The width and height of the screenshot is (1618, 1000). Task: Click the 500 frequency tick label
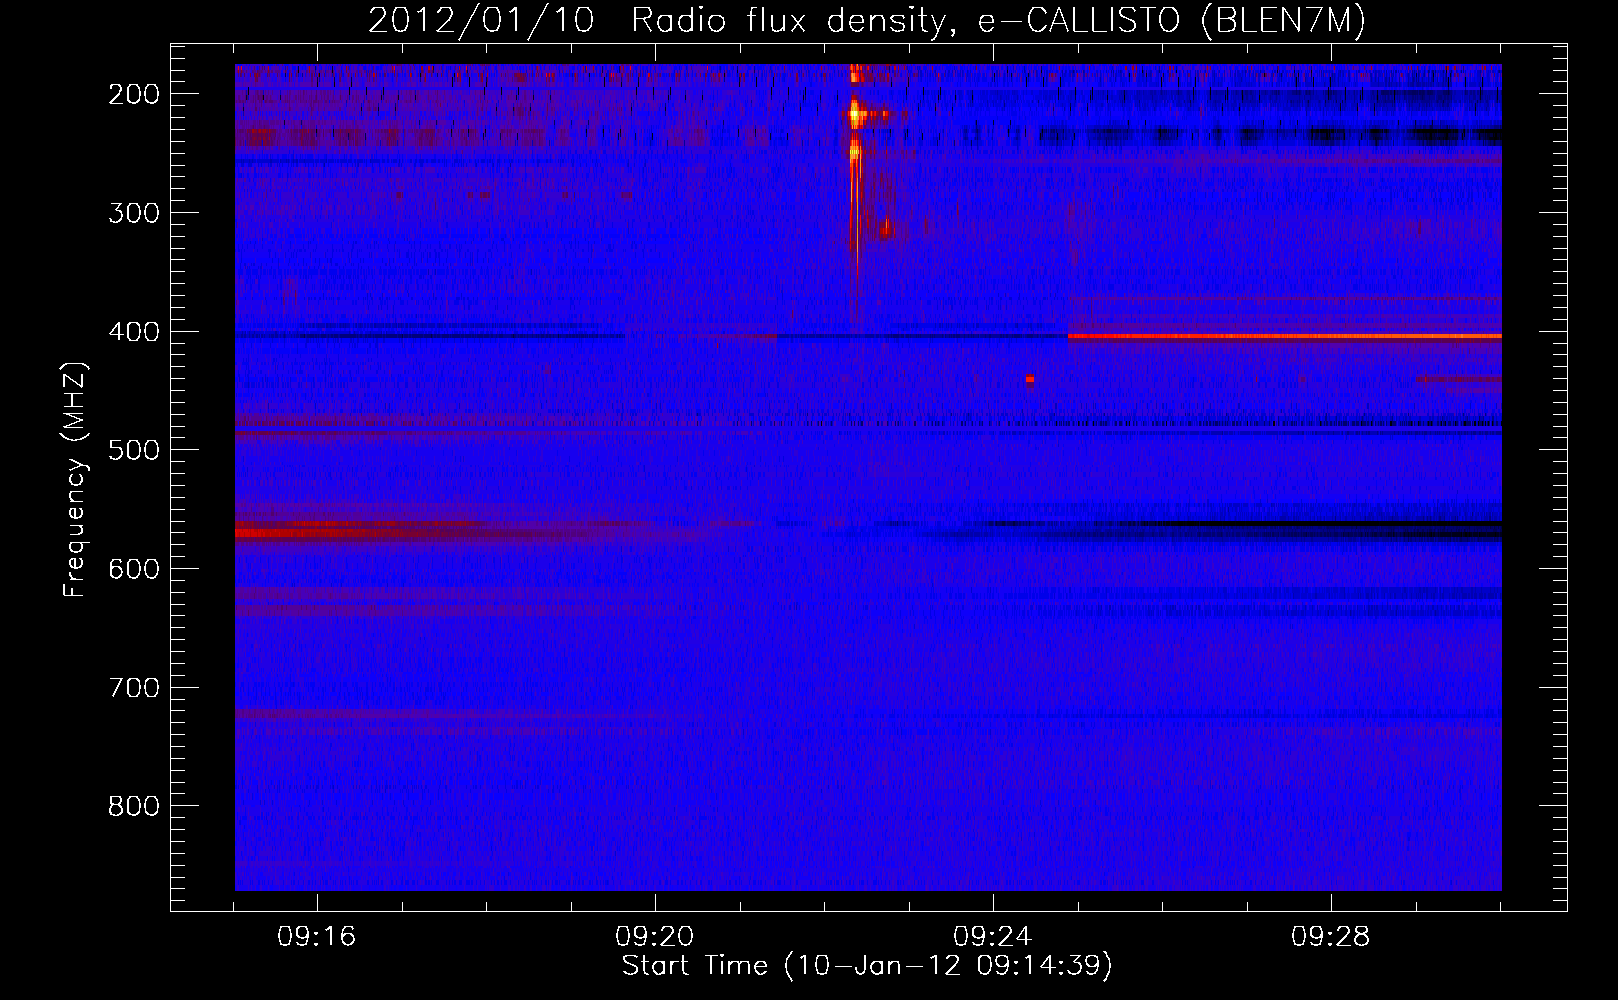pos(134,450)
